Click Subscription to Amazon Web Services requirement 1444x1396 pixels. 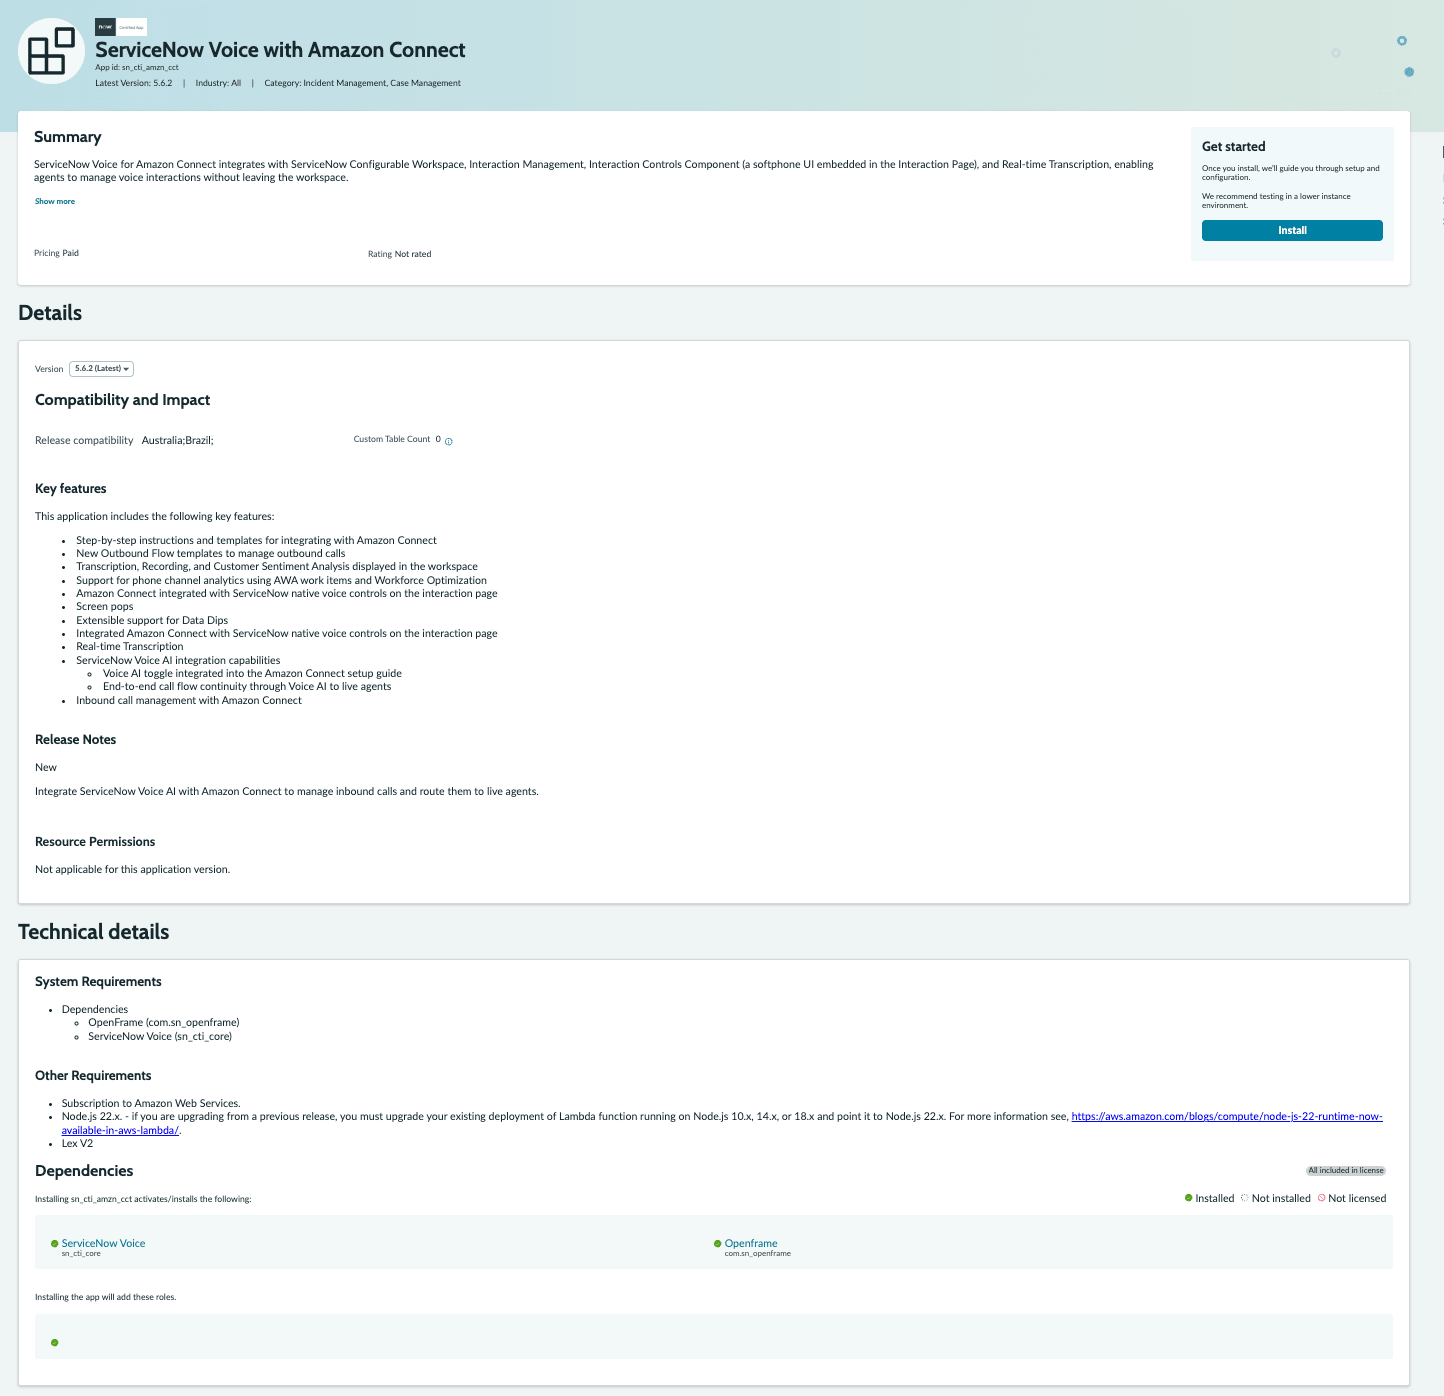pos(151,1104)
